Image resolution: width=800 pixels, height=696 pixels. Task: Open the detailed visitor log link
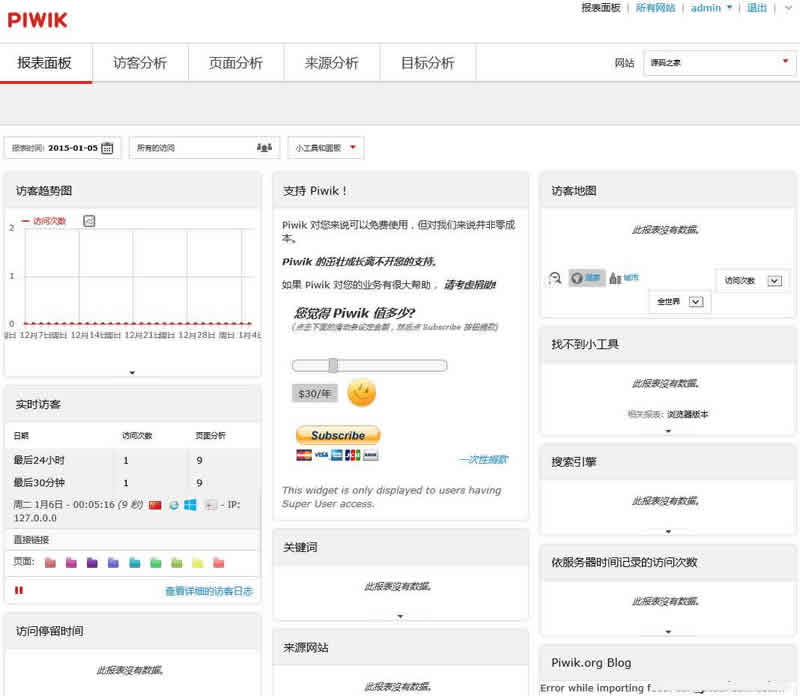[210, 590]
